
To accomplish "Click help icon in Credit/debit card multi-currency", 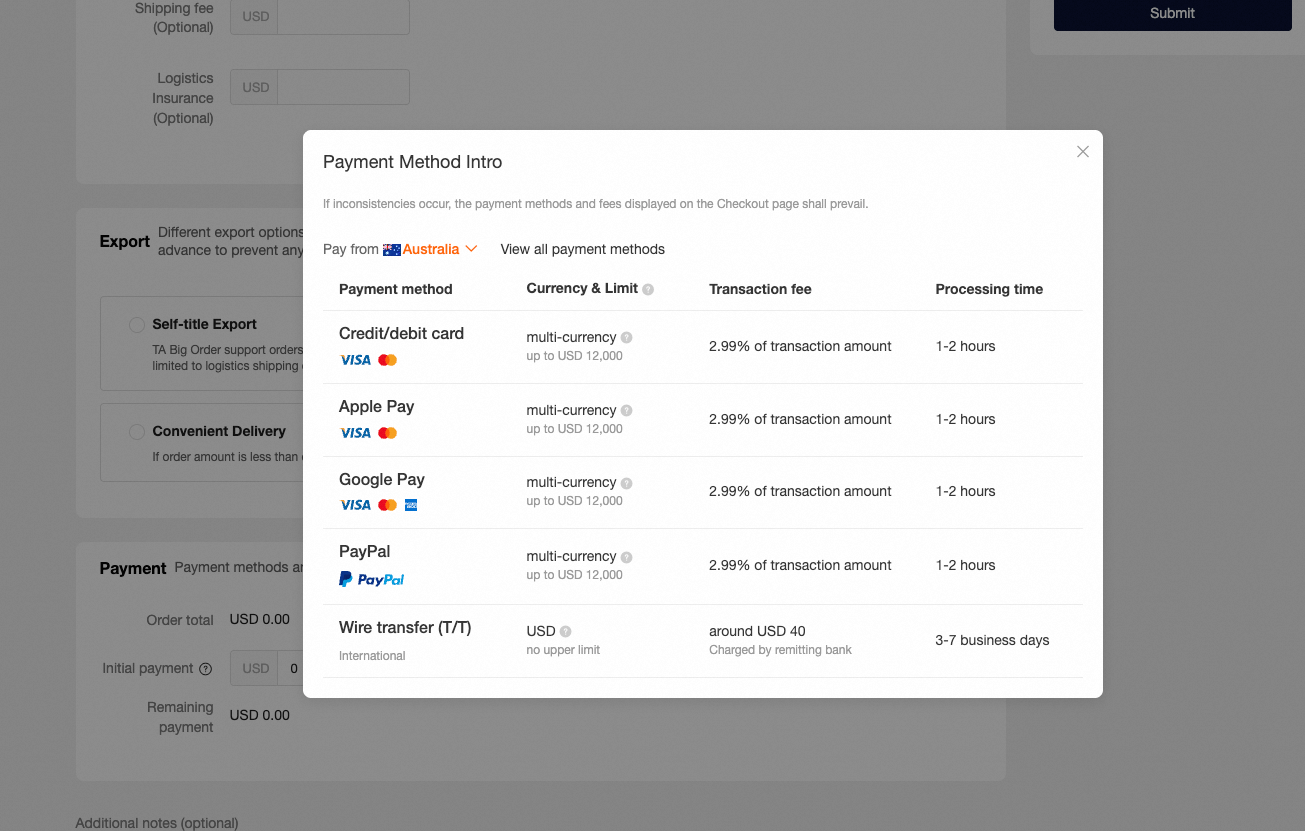I will coord(626,338).
